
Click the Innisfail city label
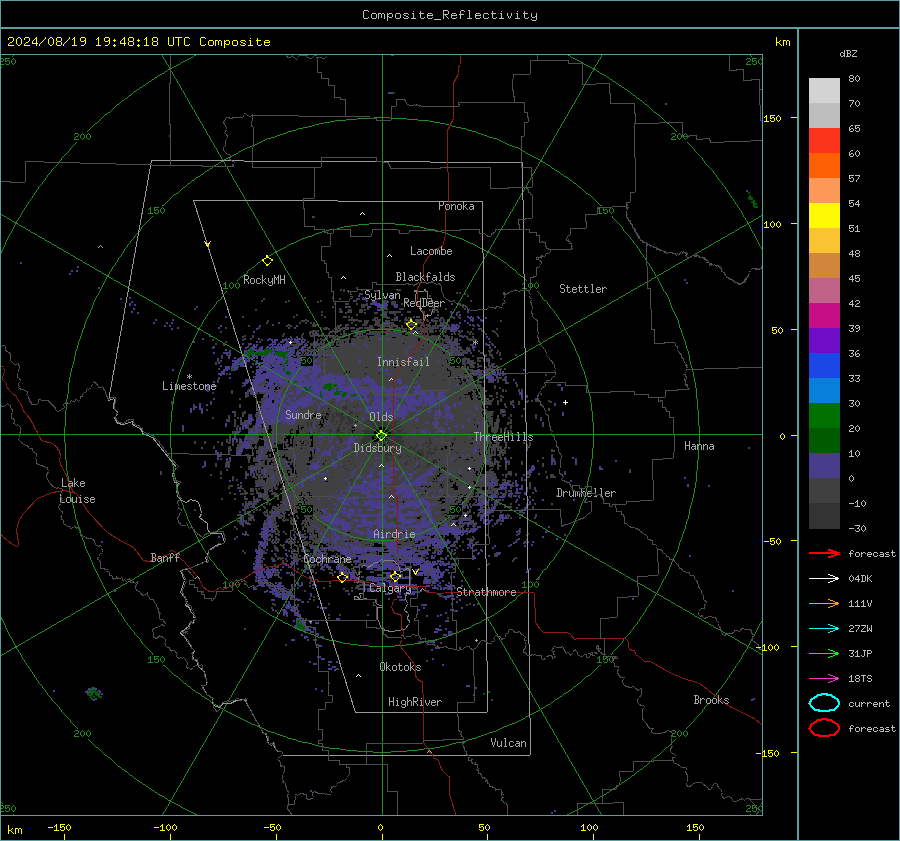[x=403, y=362]
